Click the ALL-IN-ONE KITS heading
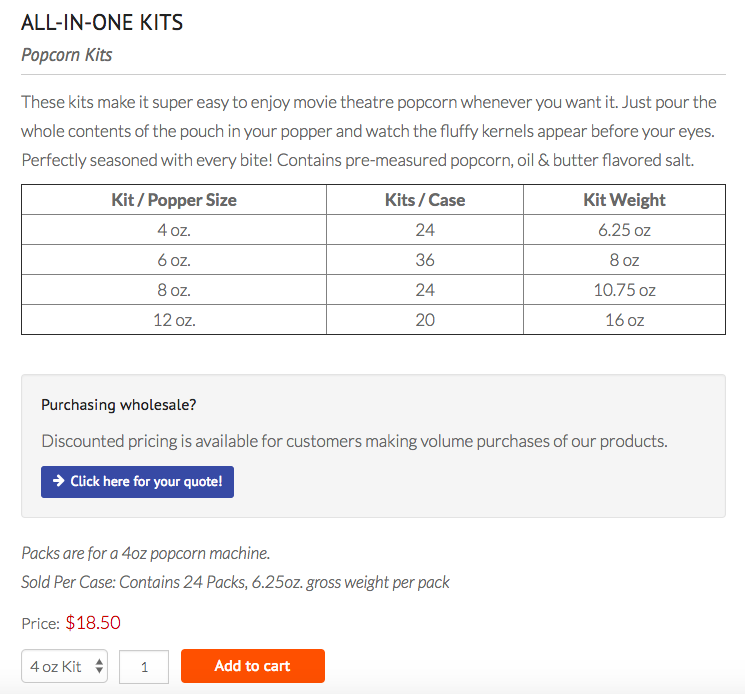Screen dimensions: 745x694 pyautogui.click(x=102, y=22)
